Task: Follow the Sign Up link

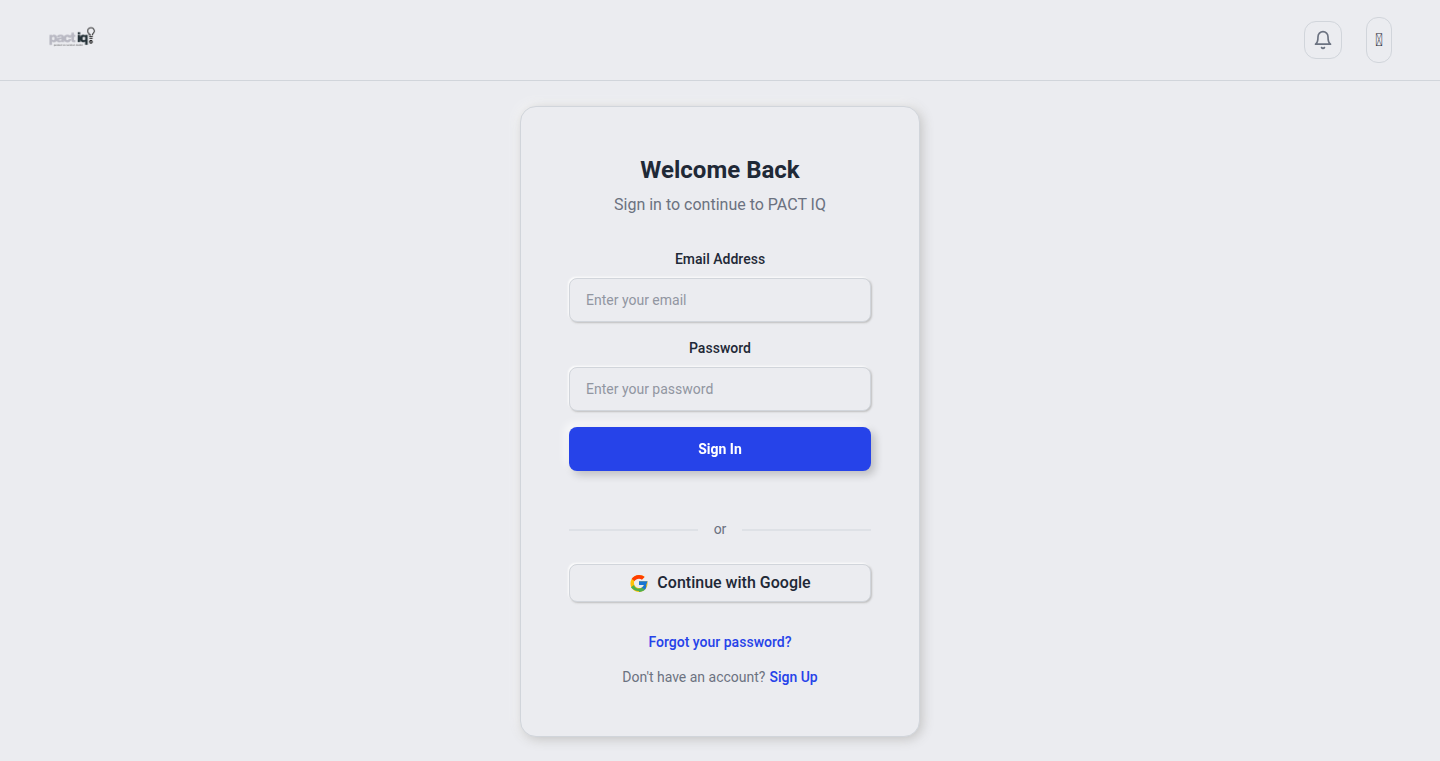Action: (794, 677)
